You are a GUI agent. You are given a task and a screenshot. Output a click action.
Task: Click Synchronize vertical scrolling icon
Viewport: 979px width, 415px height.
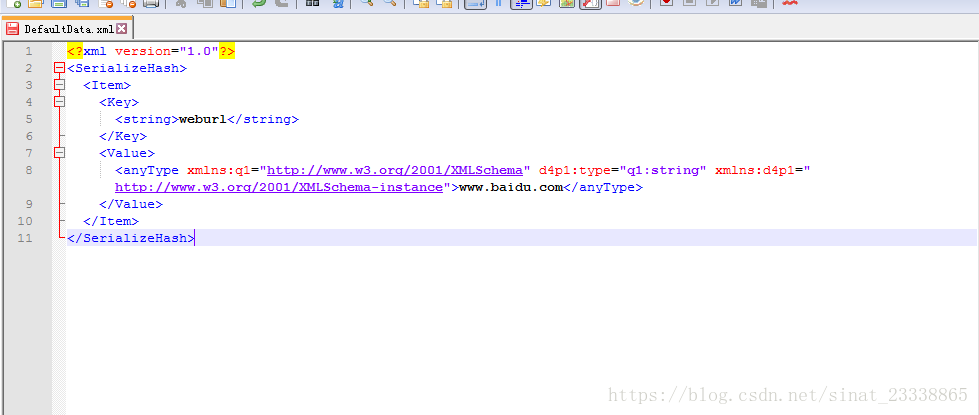(x=421, y=3)
